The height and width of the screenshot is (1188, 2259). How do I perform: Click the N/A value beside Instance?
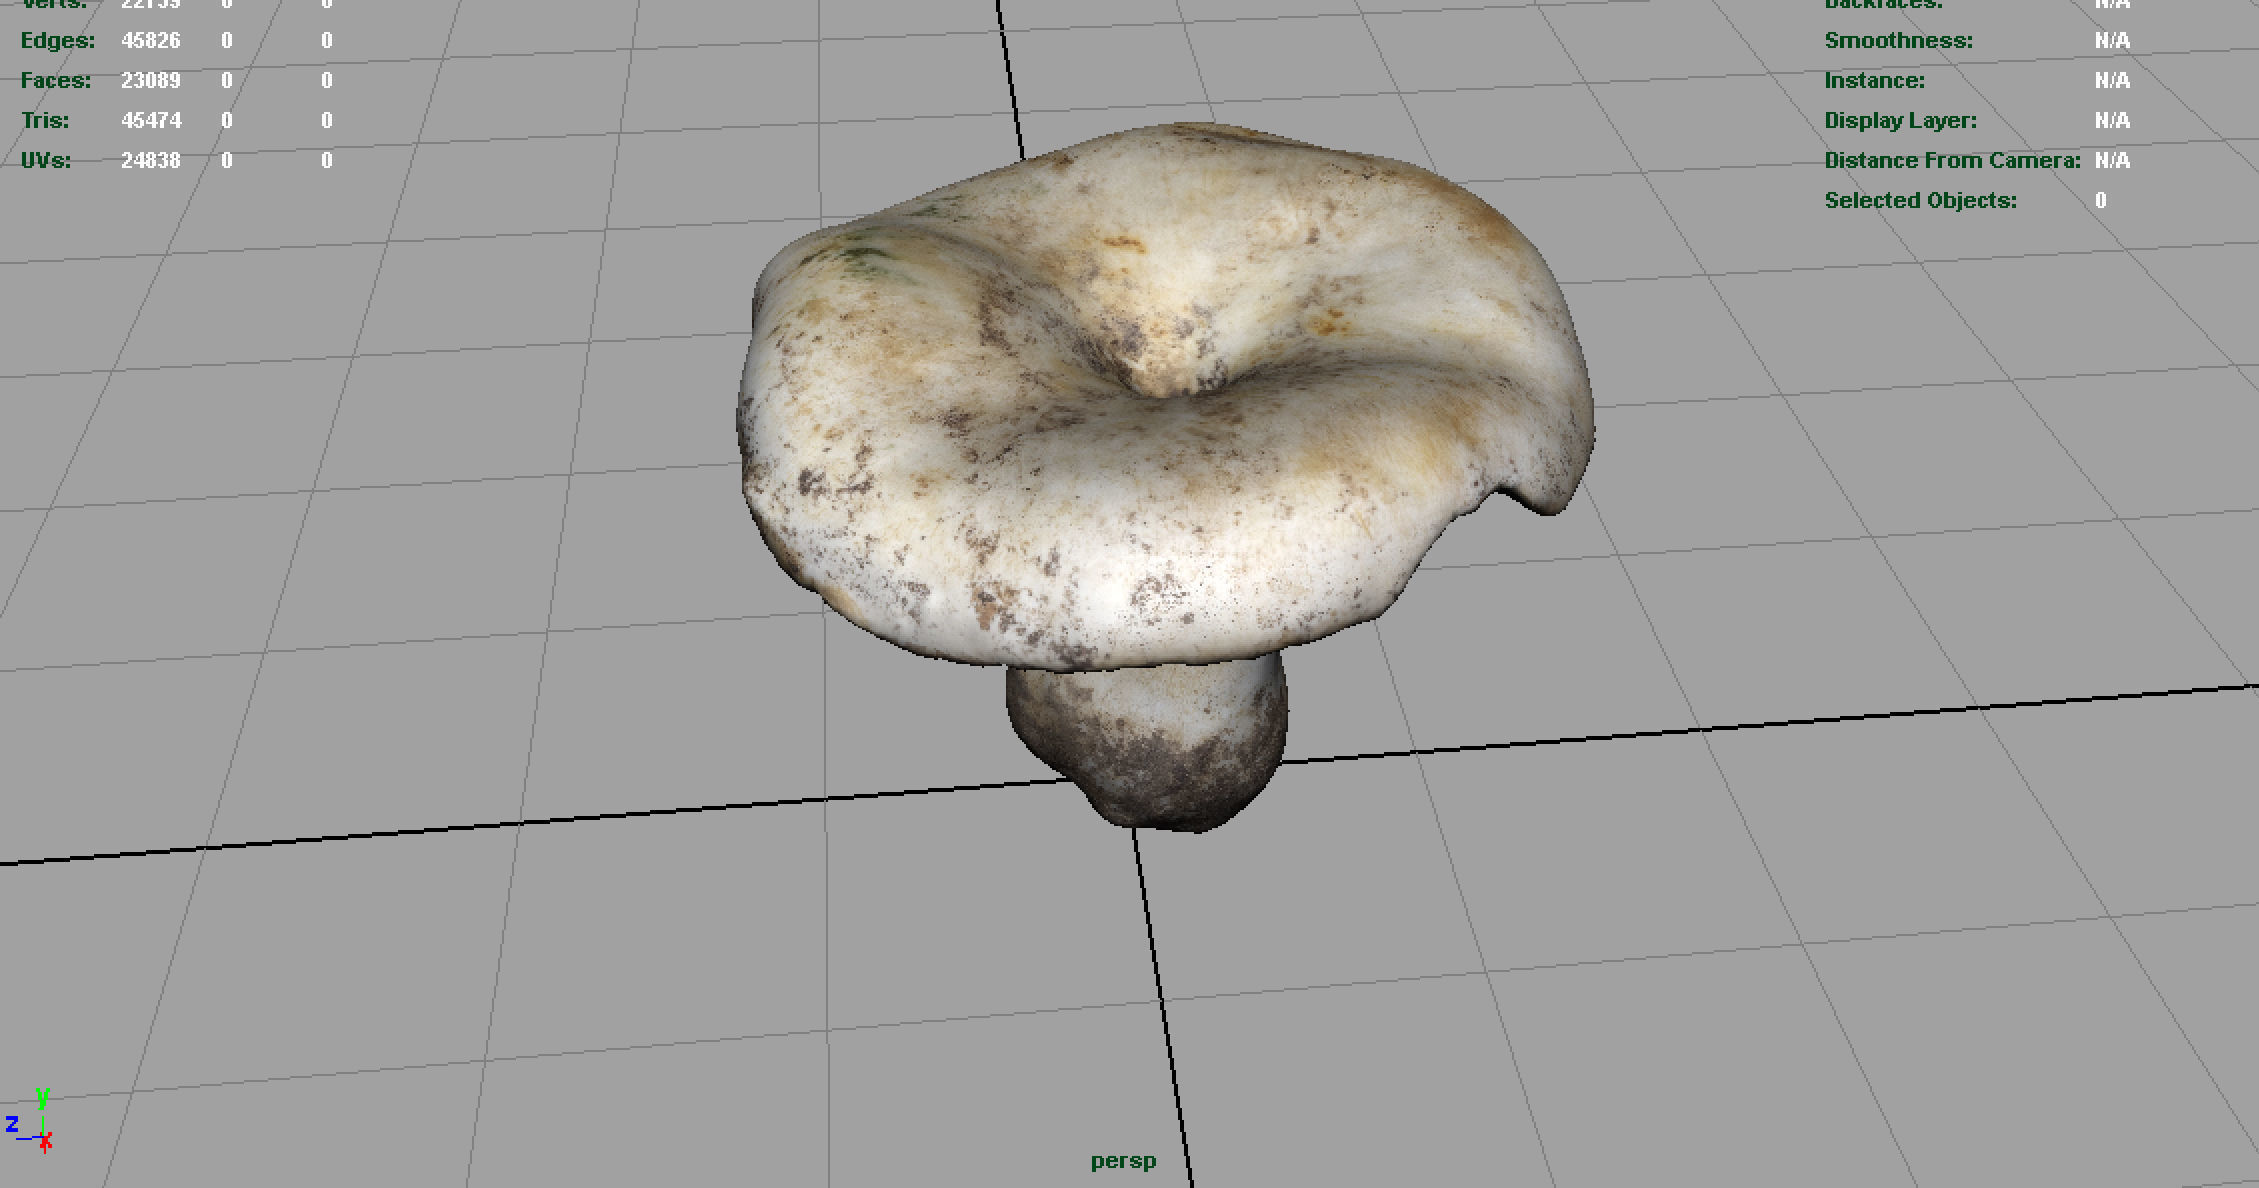click(2112, 81)
